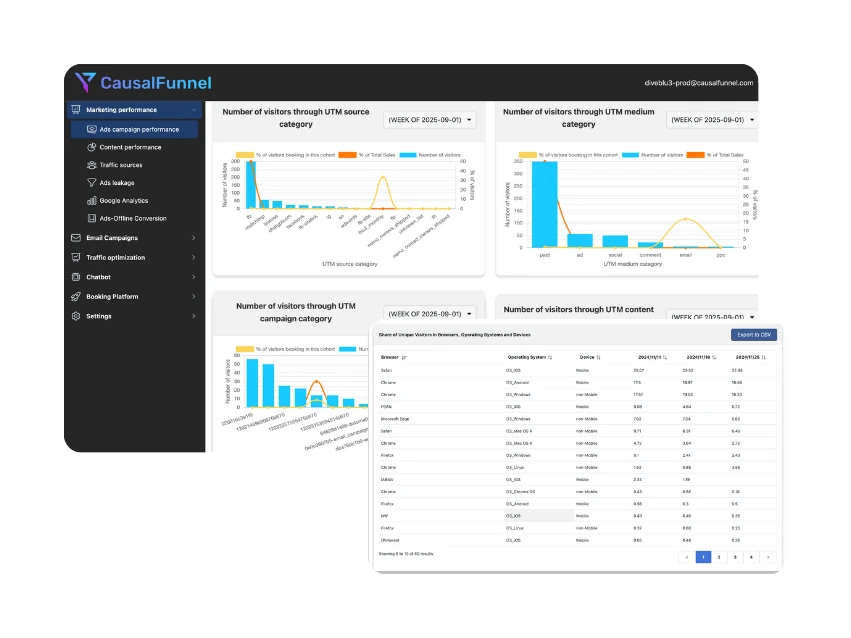This screenshot has height=638, width=851.
Task: Click the Booking Platform rocket icon
Action: tap(77, 297)
